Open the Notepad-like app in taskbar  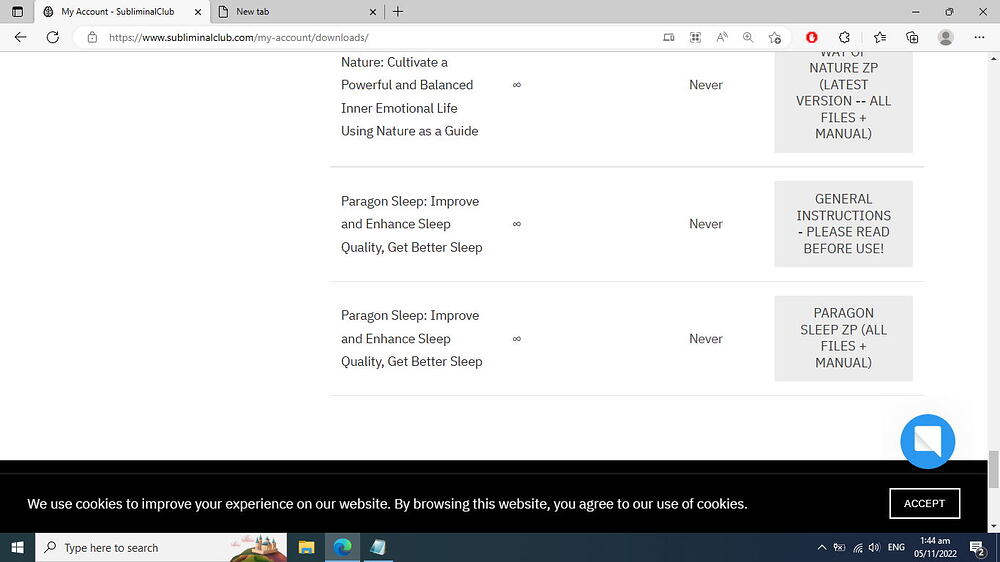(x=378, y=547)
